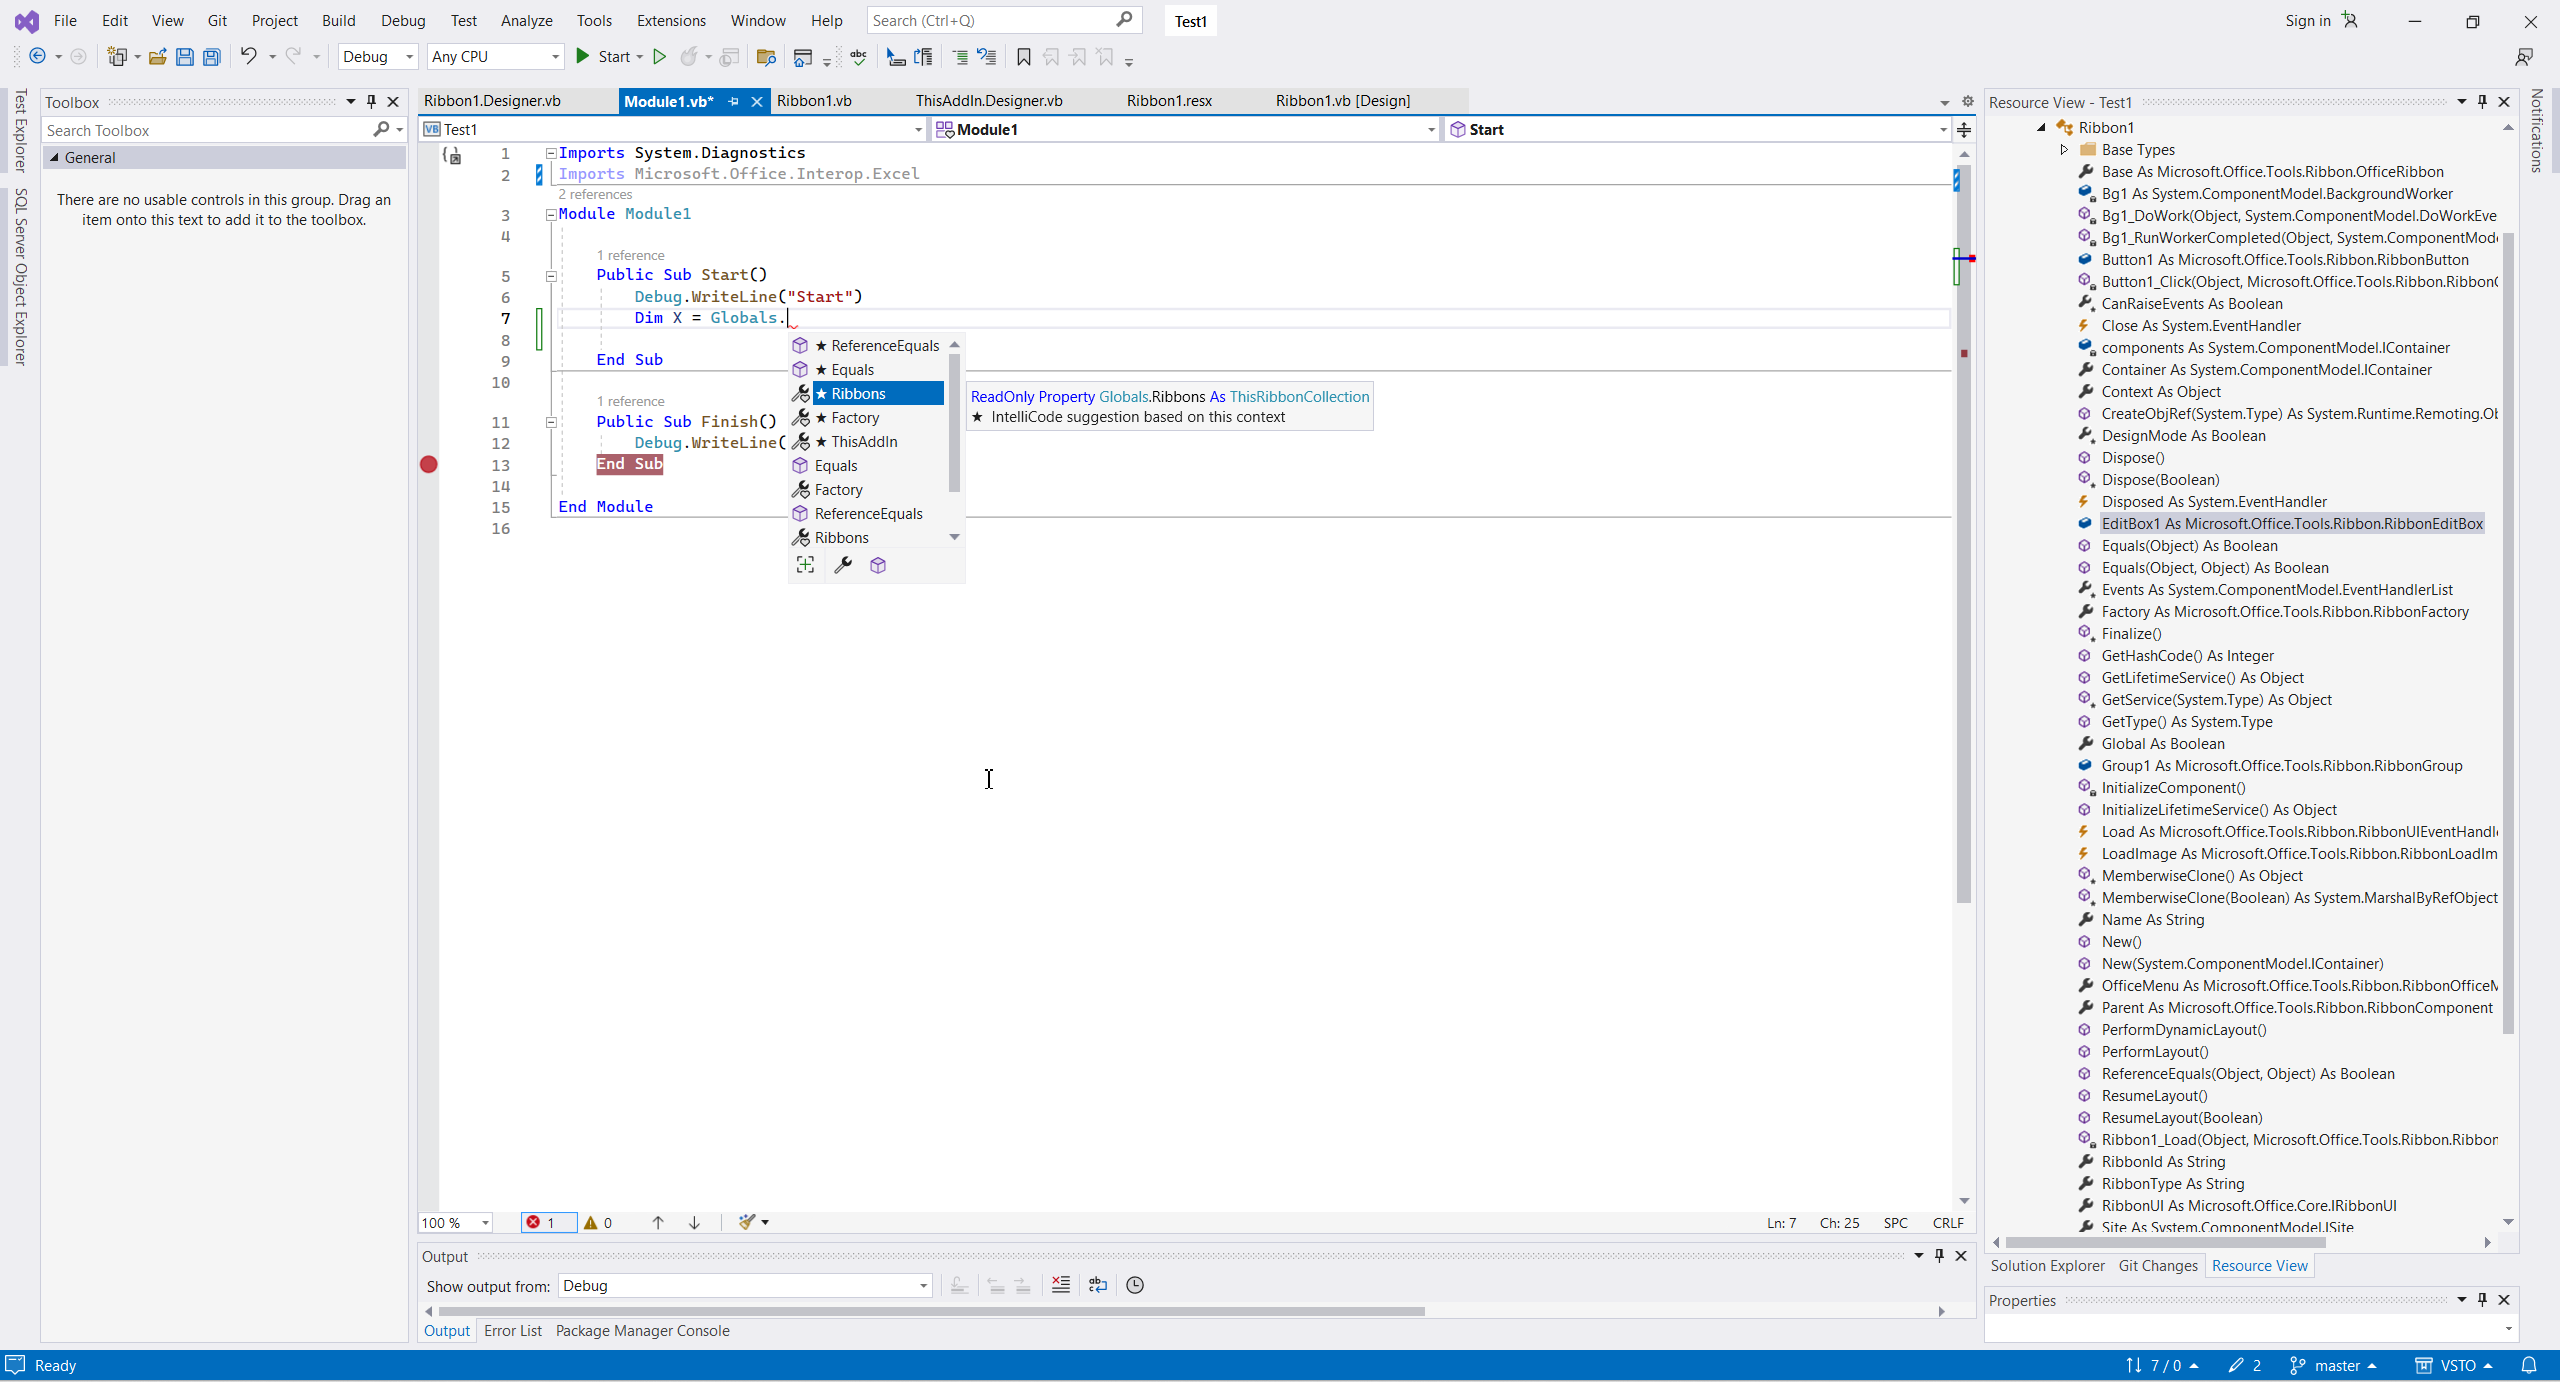This screenshot has height=1382, width=2560.
Task: Open the Extensions menu
Action: pyautogui.click(x=670, y=20)
